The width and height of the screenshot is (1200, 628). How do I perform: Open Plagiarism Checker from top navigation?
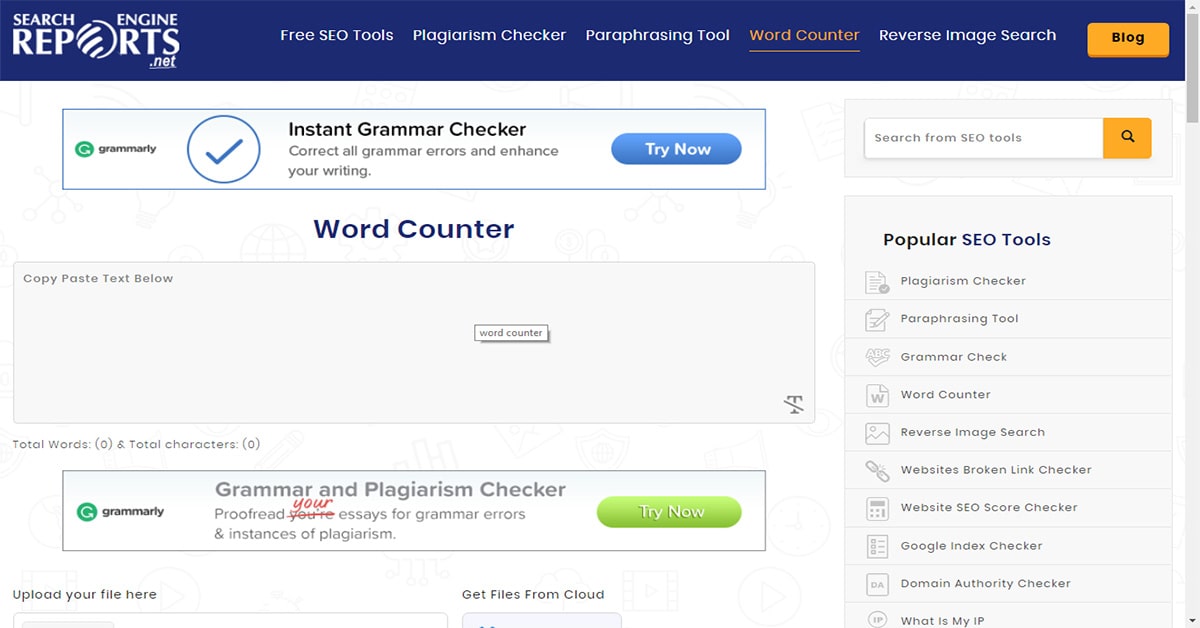489,36
